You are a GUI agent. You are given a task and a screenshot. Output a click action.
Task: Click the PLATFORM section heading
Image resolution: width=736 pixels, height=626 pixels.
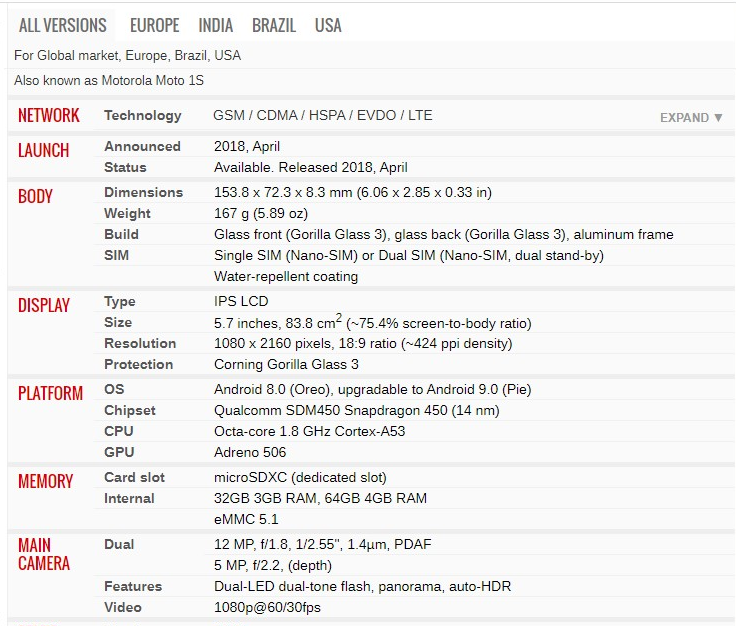[50, 393]
